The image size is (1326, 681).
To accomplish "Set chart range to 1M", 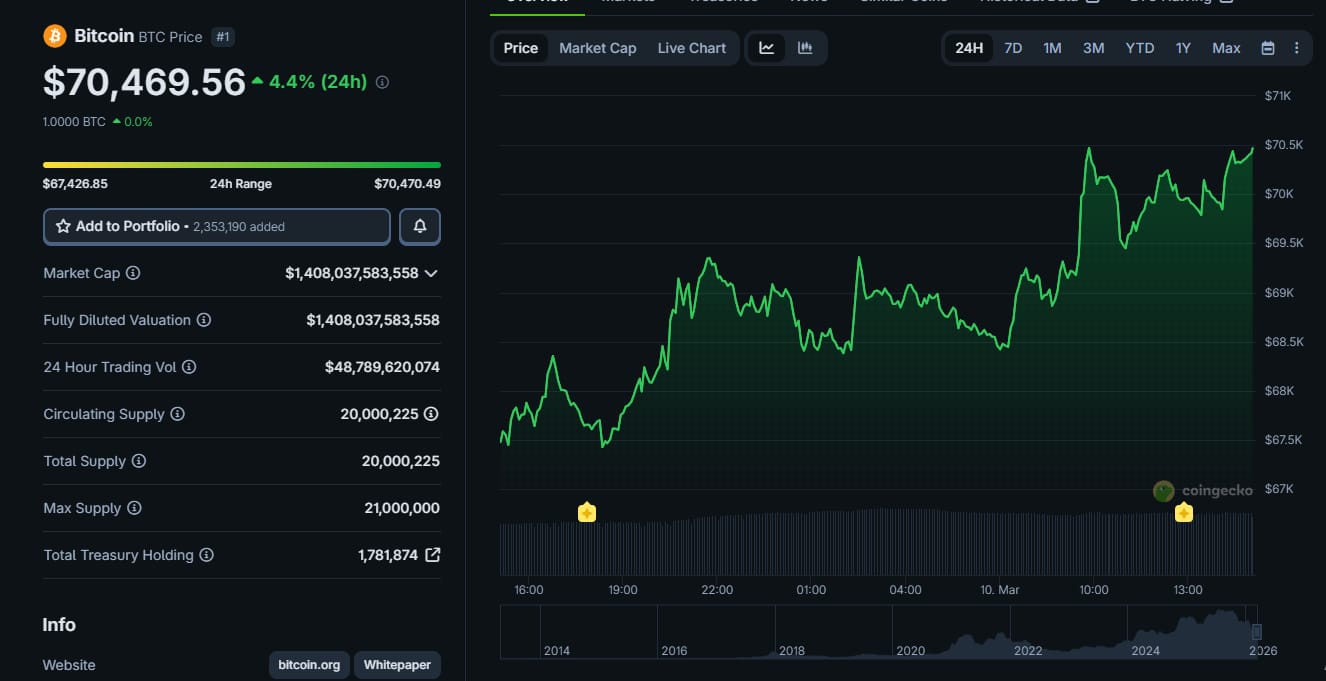I will (x=1052, y=48).
